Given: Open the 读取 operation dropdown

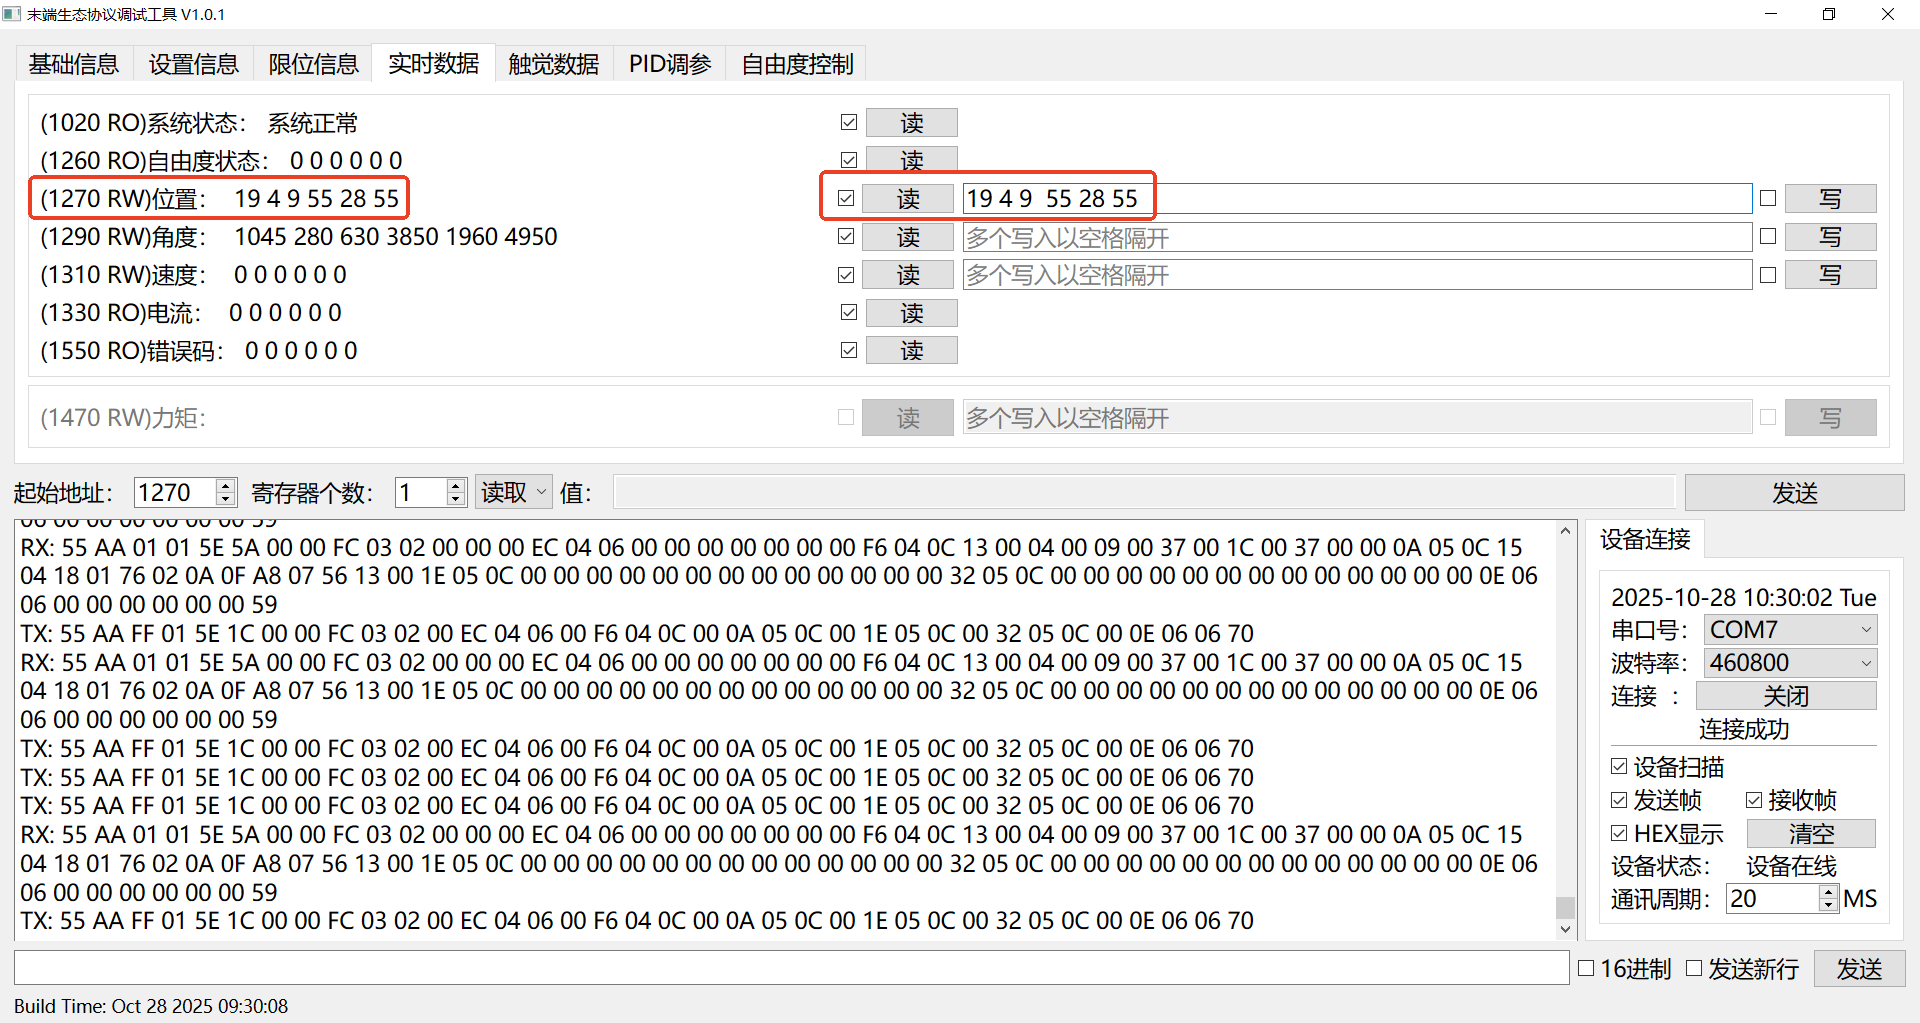Looking at the screenshot, I should tap(514, 492).
